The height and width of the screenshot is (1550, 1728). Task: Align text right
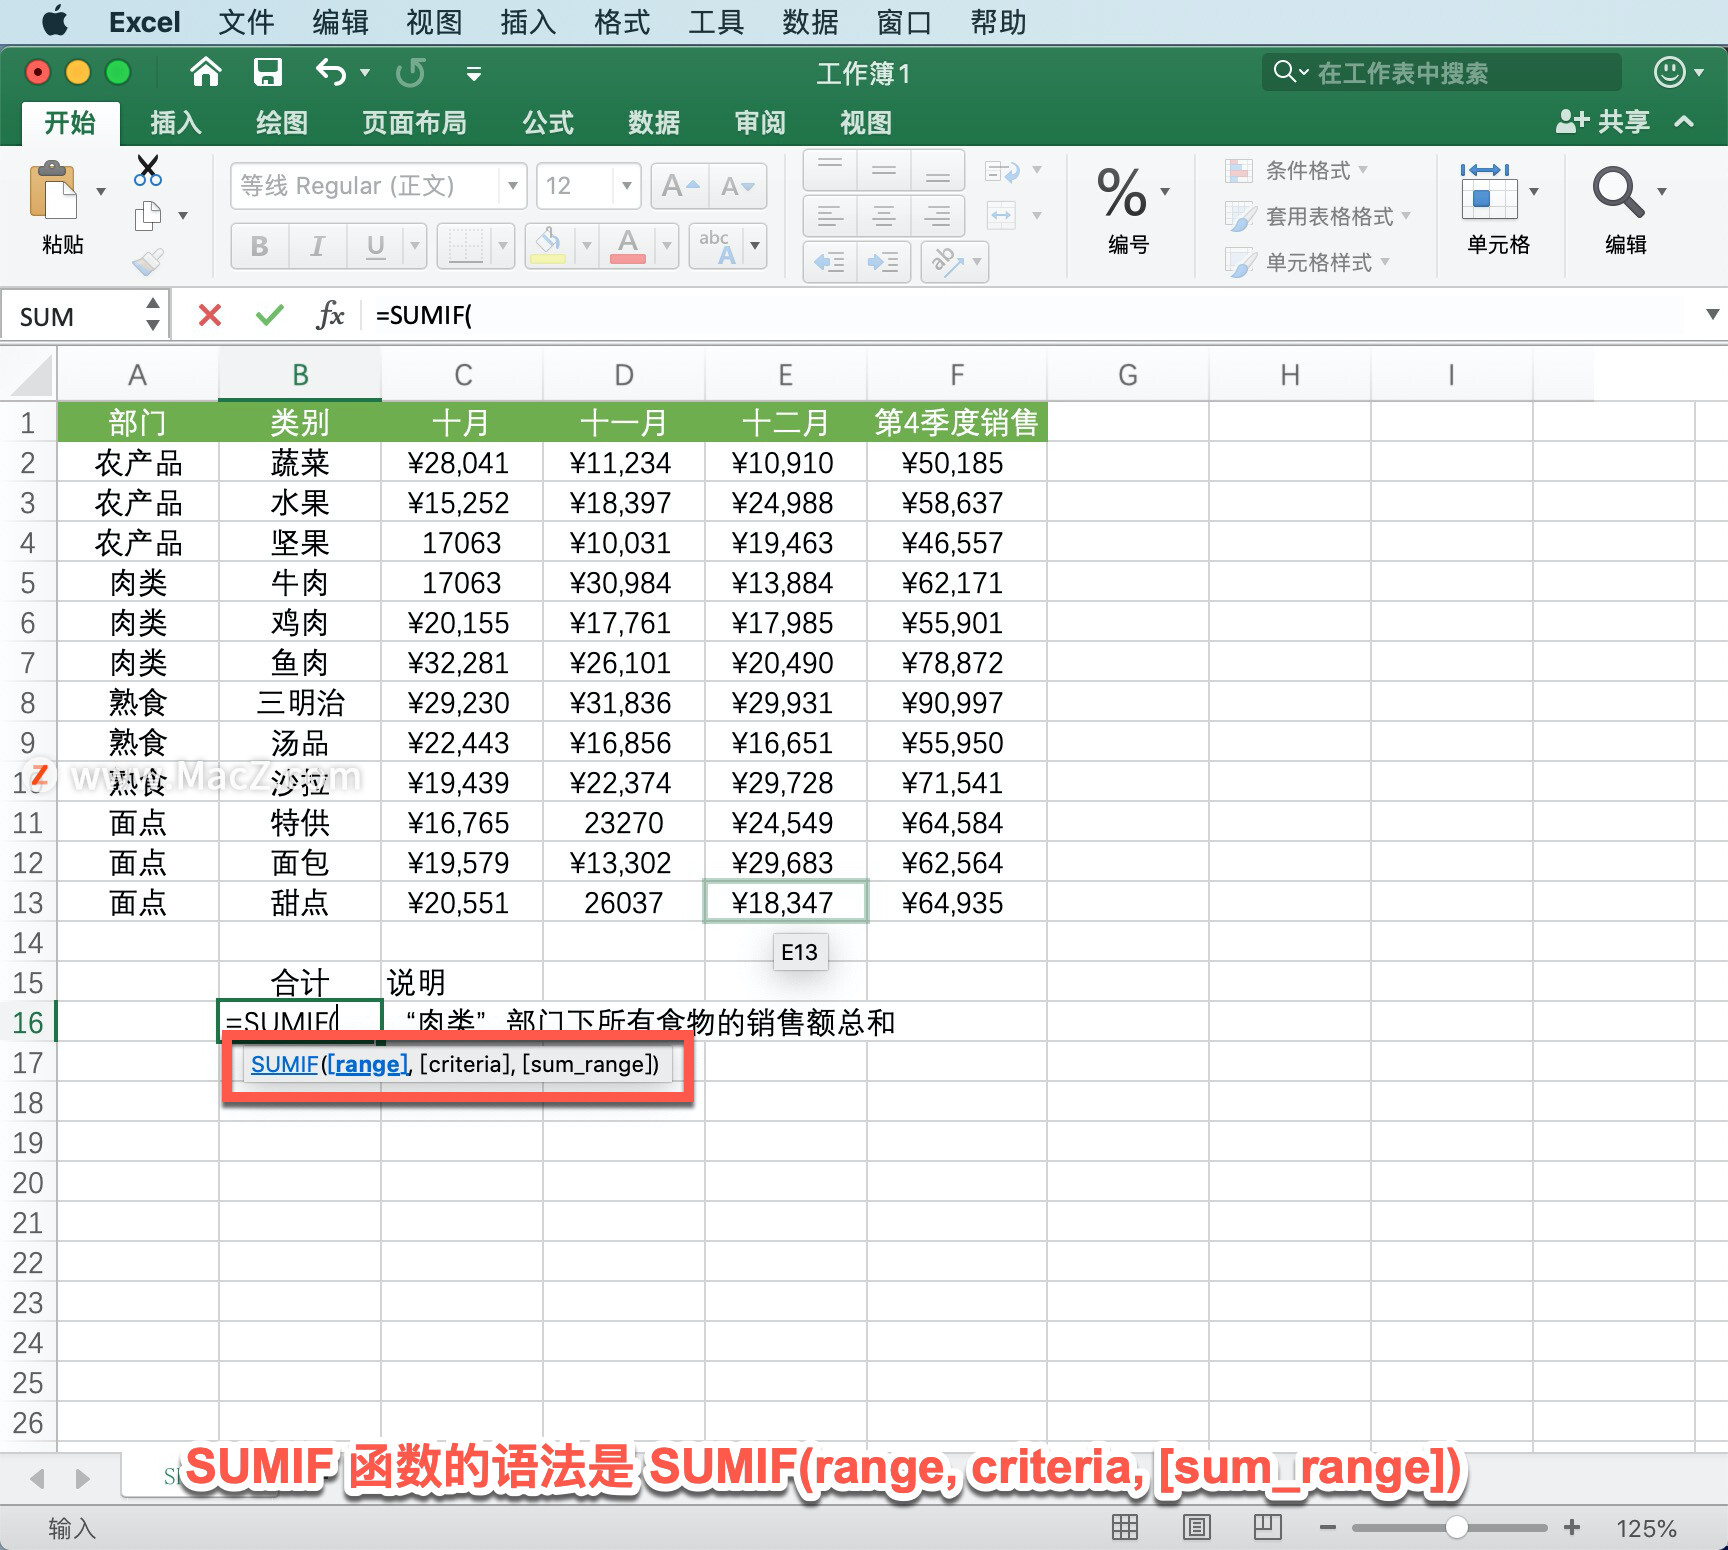(938, 216)
